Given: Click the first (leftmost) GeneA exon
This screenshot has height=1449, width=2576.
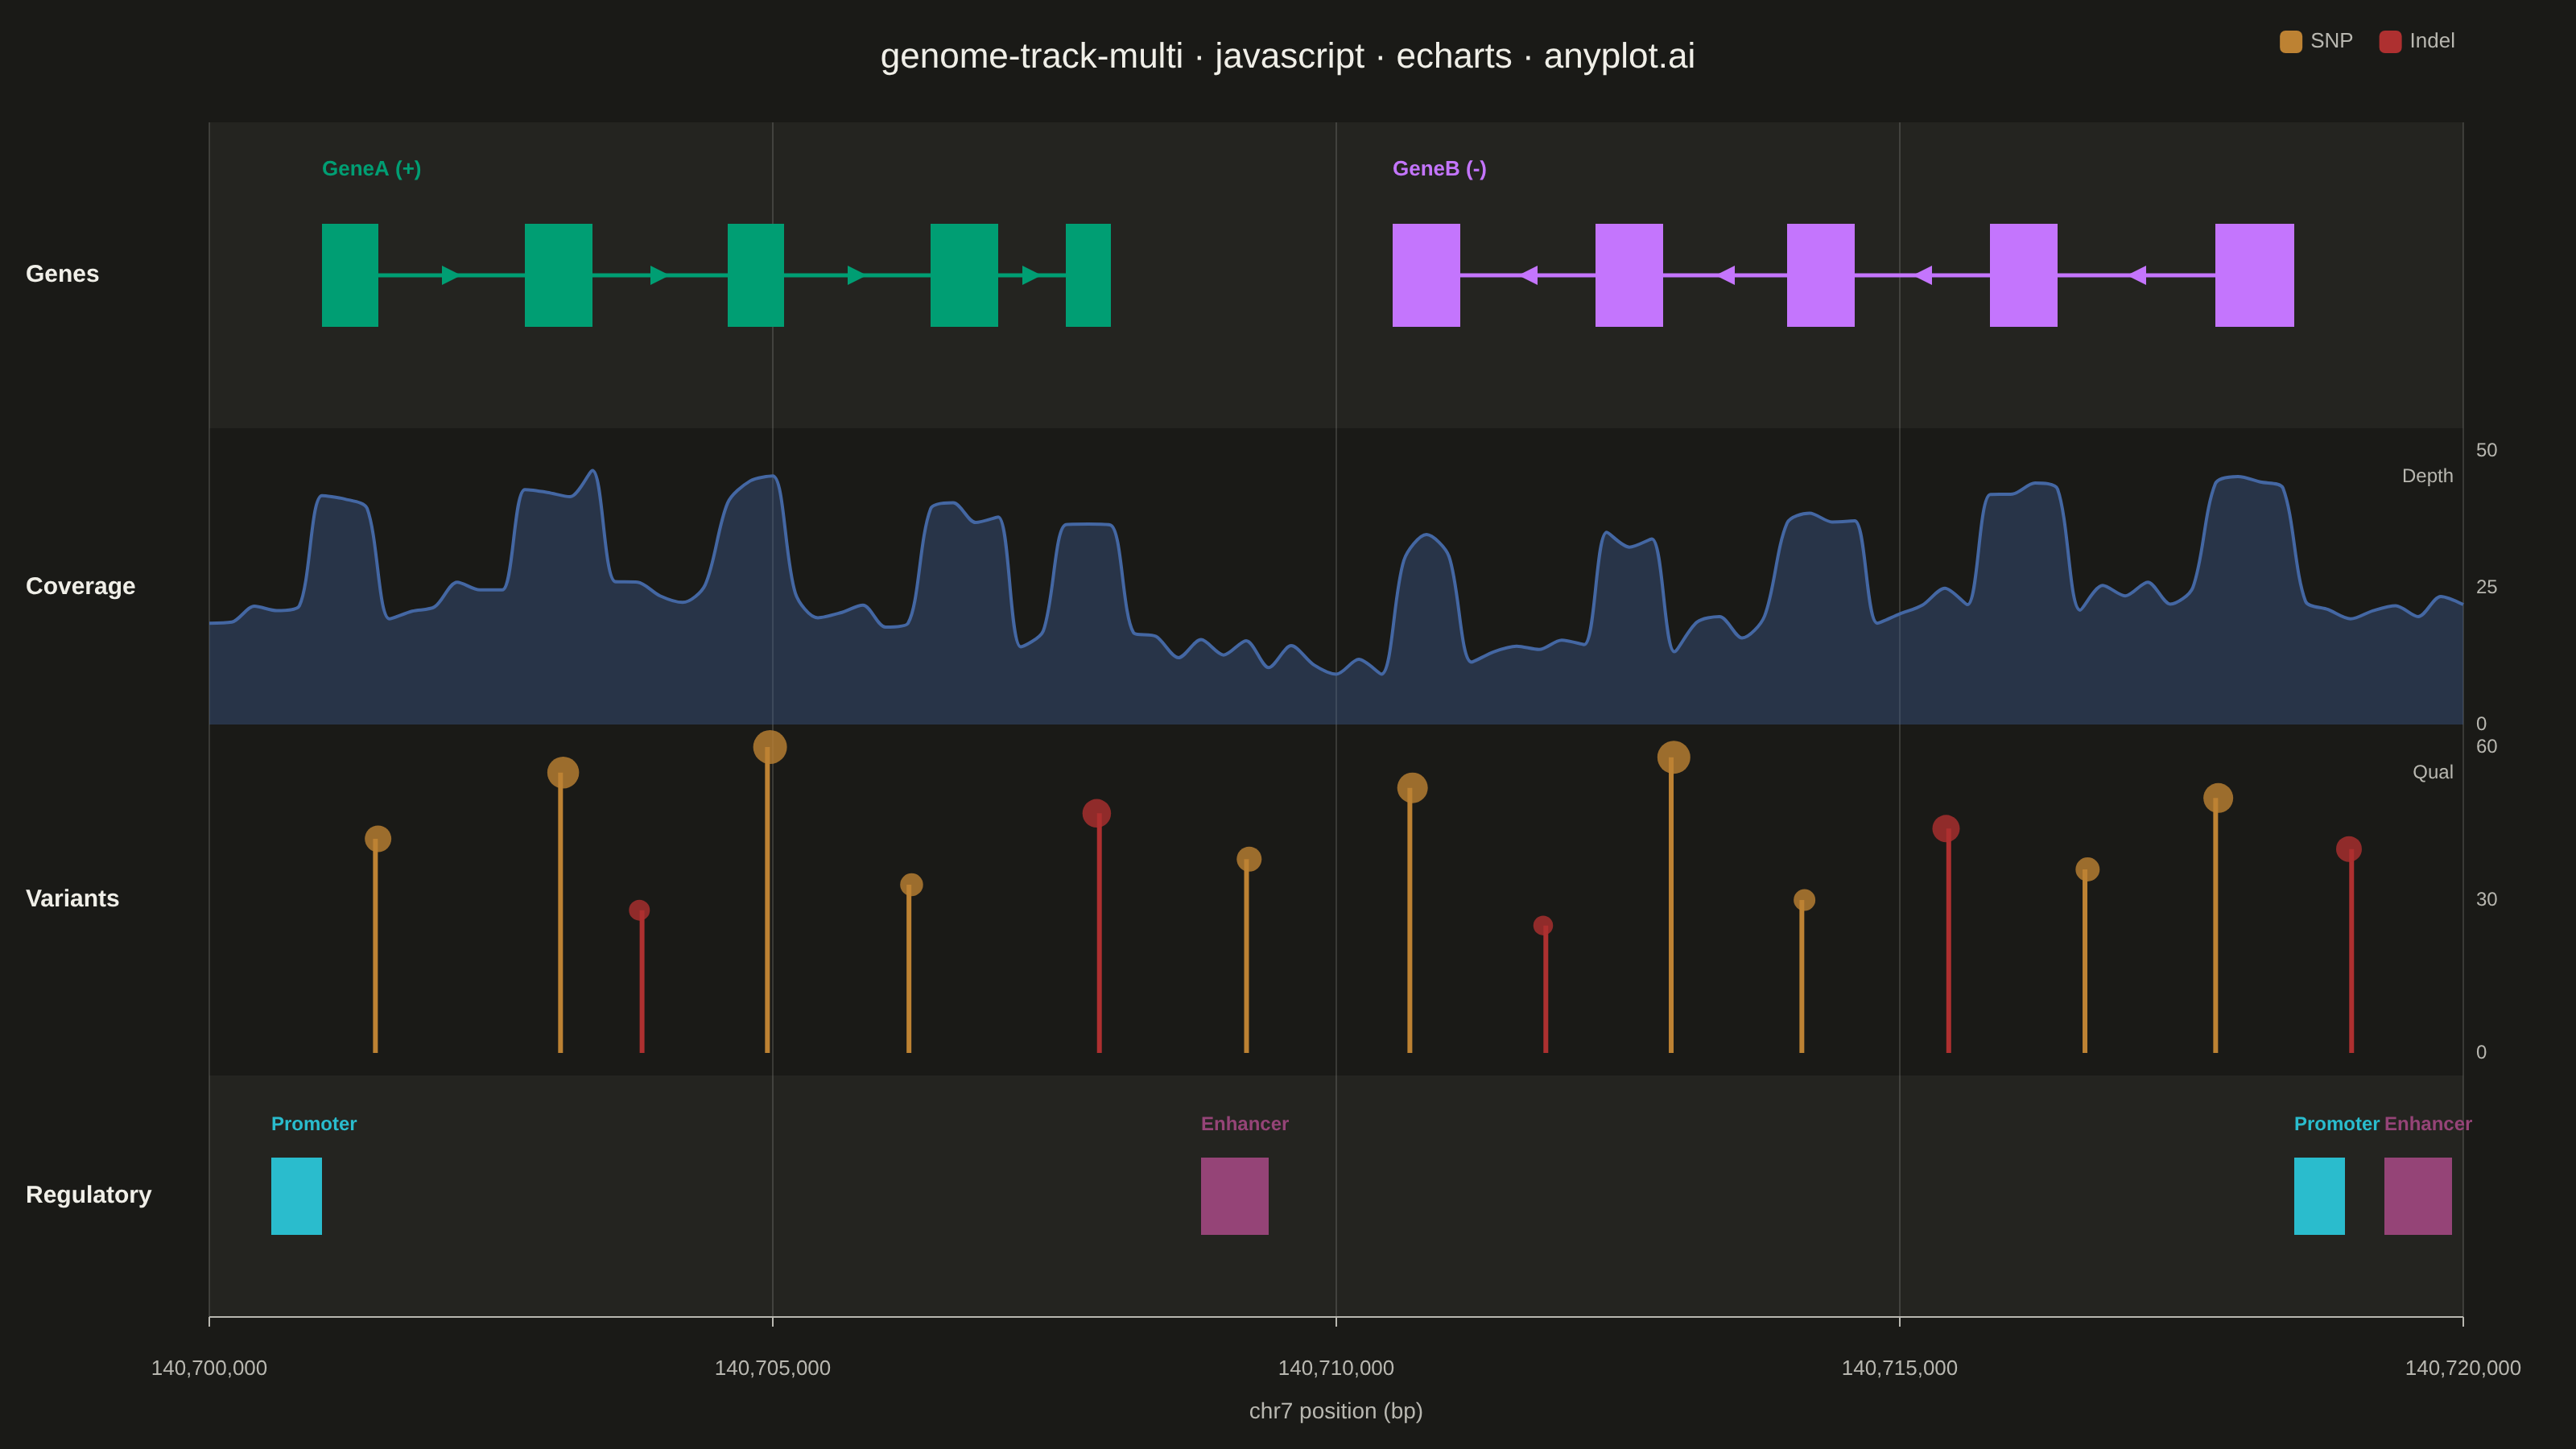Looking at the screenshot, I should point(350,275).
